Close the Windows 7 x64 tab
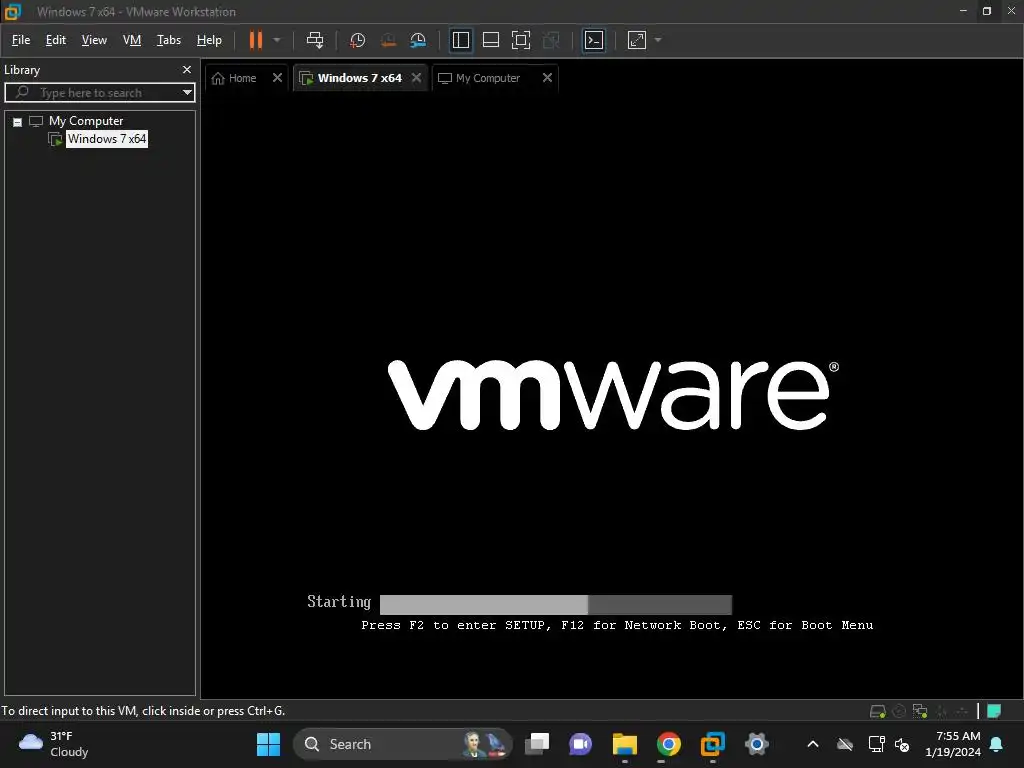The height and width of the screenshot is (768, 1024). pos(416,78)
